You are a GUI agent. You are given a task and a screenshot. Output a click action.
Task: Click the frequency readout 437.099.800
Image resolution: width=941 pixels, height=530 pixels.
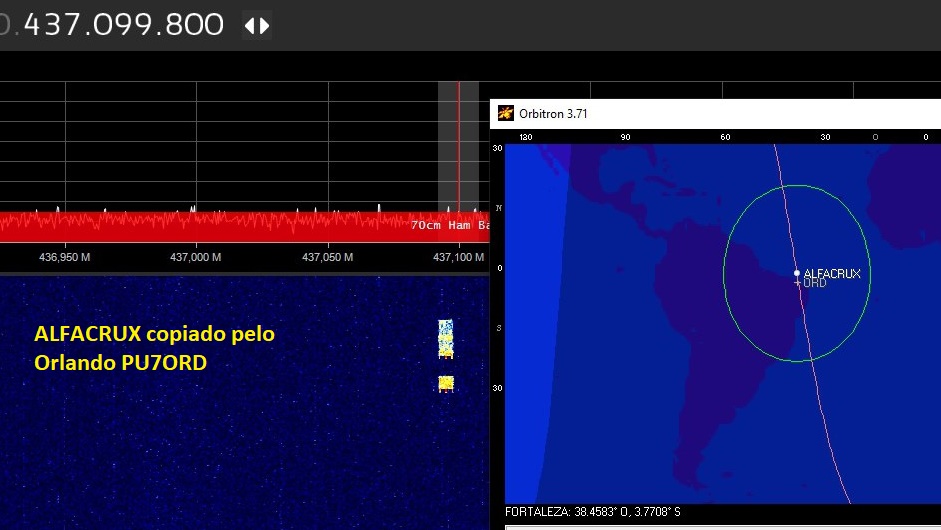[123, 25]
